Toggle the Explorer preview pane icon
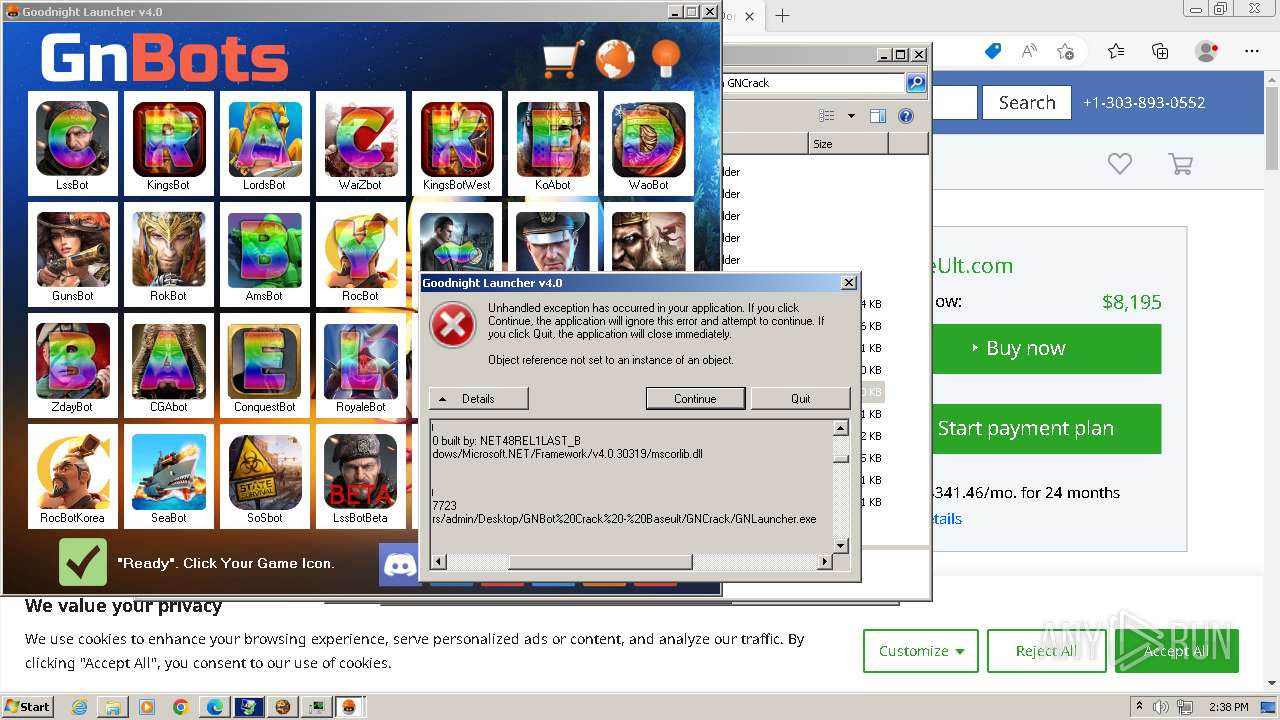Screen dimensions: 1280x720 878,116
